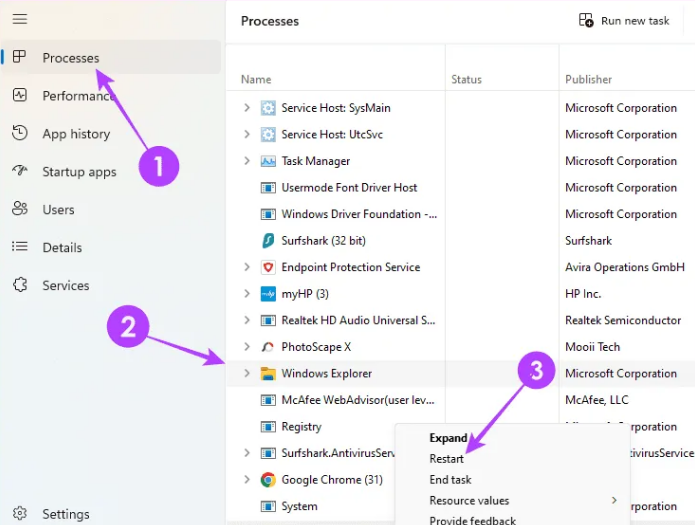Viewport: 695px width, 525px height.
Task: Open Resource values submenu arrow
Action: click(x=614, y=500)
